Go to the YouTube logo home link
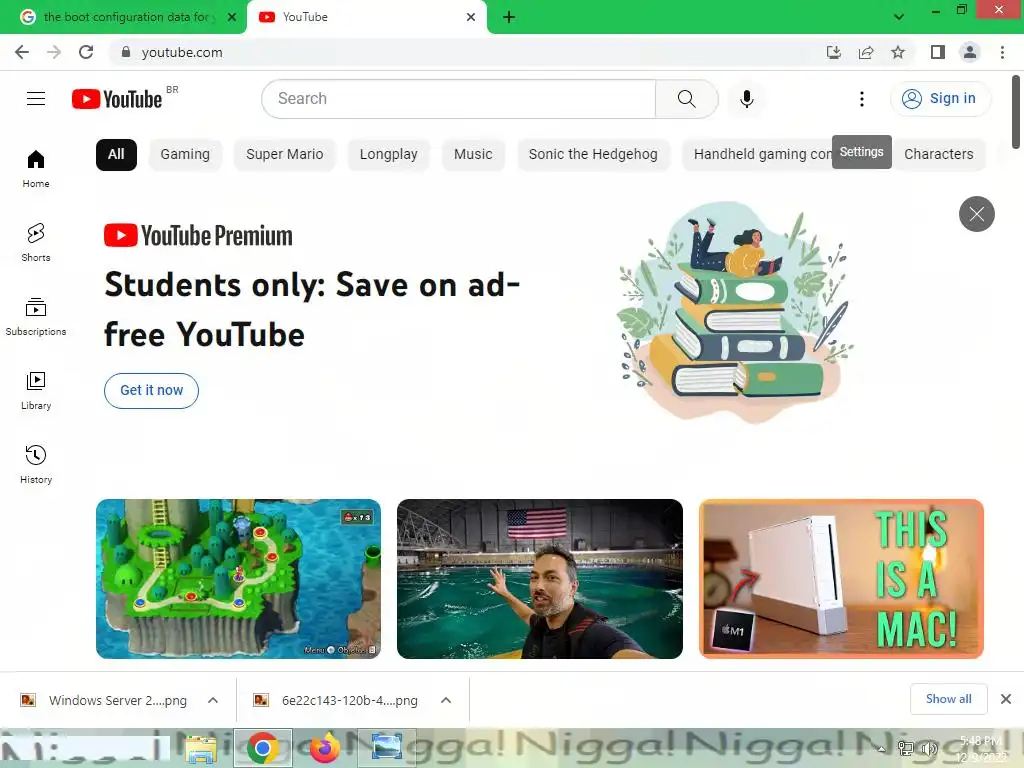 [x=117, y=99]
